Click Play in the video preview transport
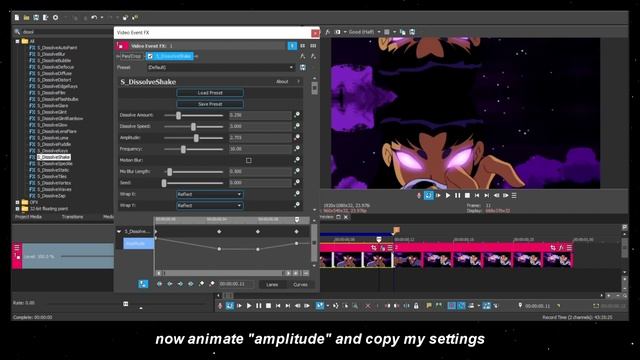The width and height of the screenshot is (640, 360). [448, 196]
